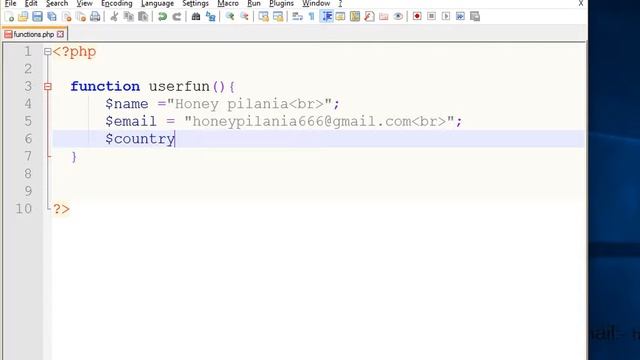Open the Encoding menu

[117, 3]
